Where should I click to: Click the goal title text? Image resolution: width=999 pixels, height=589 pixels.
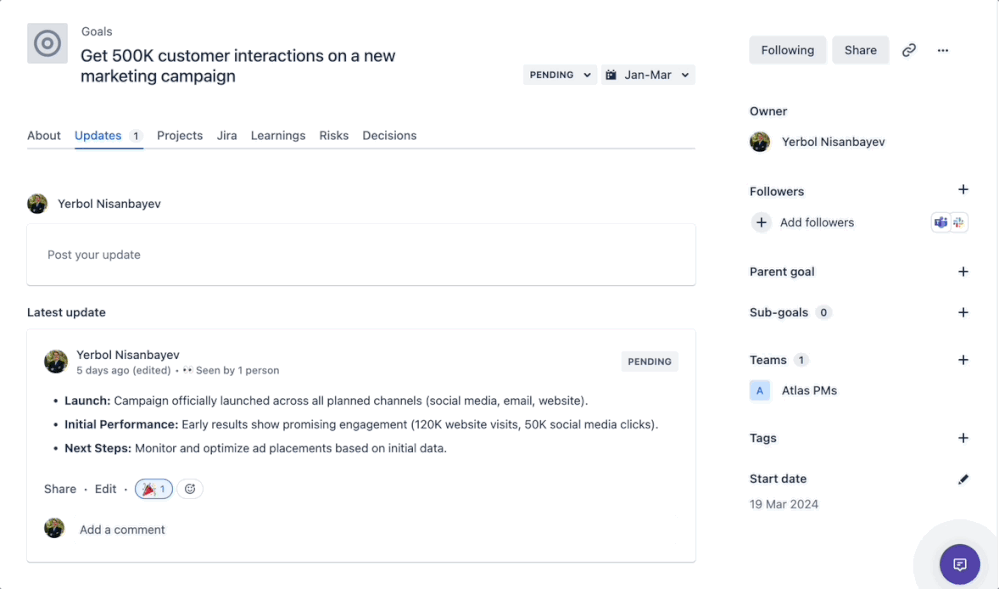[x=238, y=66]
